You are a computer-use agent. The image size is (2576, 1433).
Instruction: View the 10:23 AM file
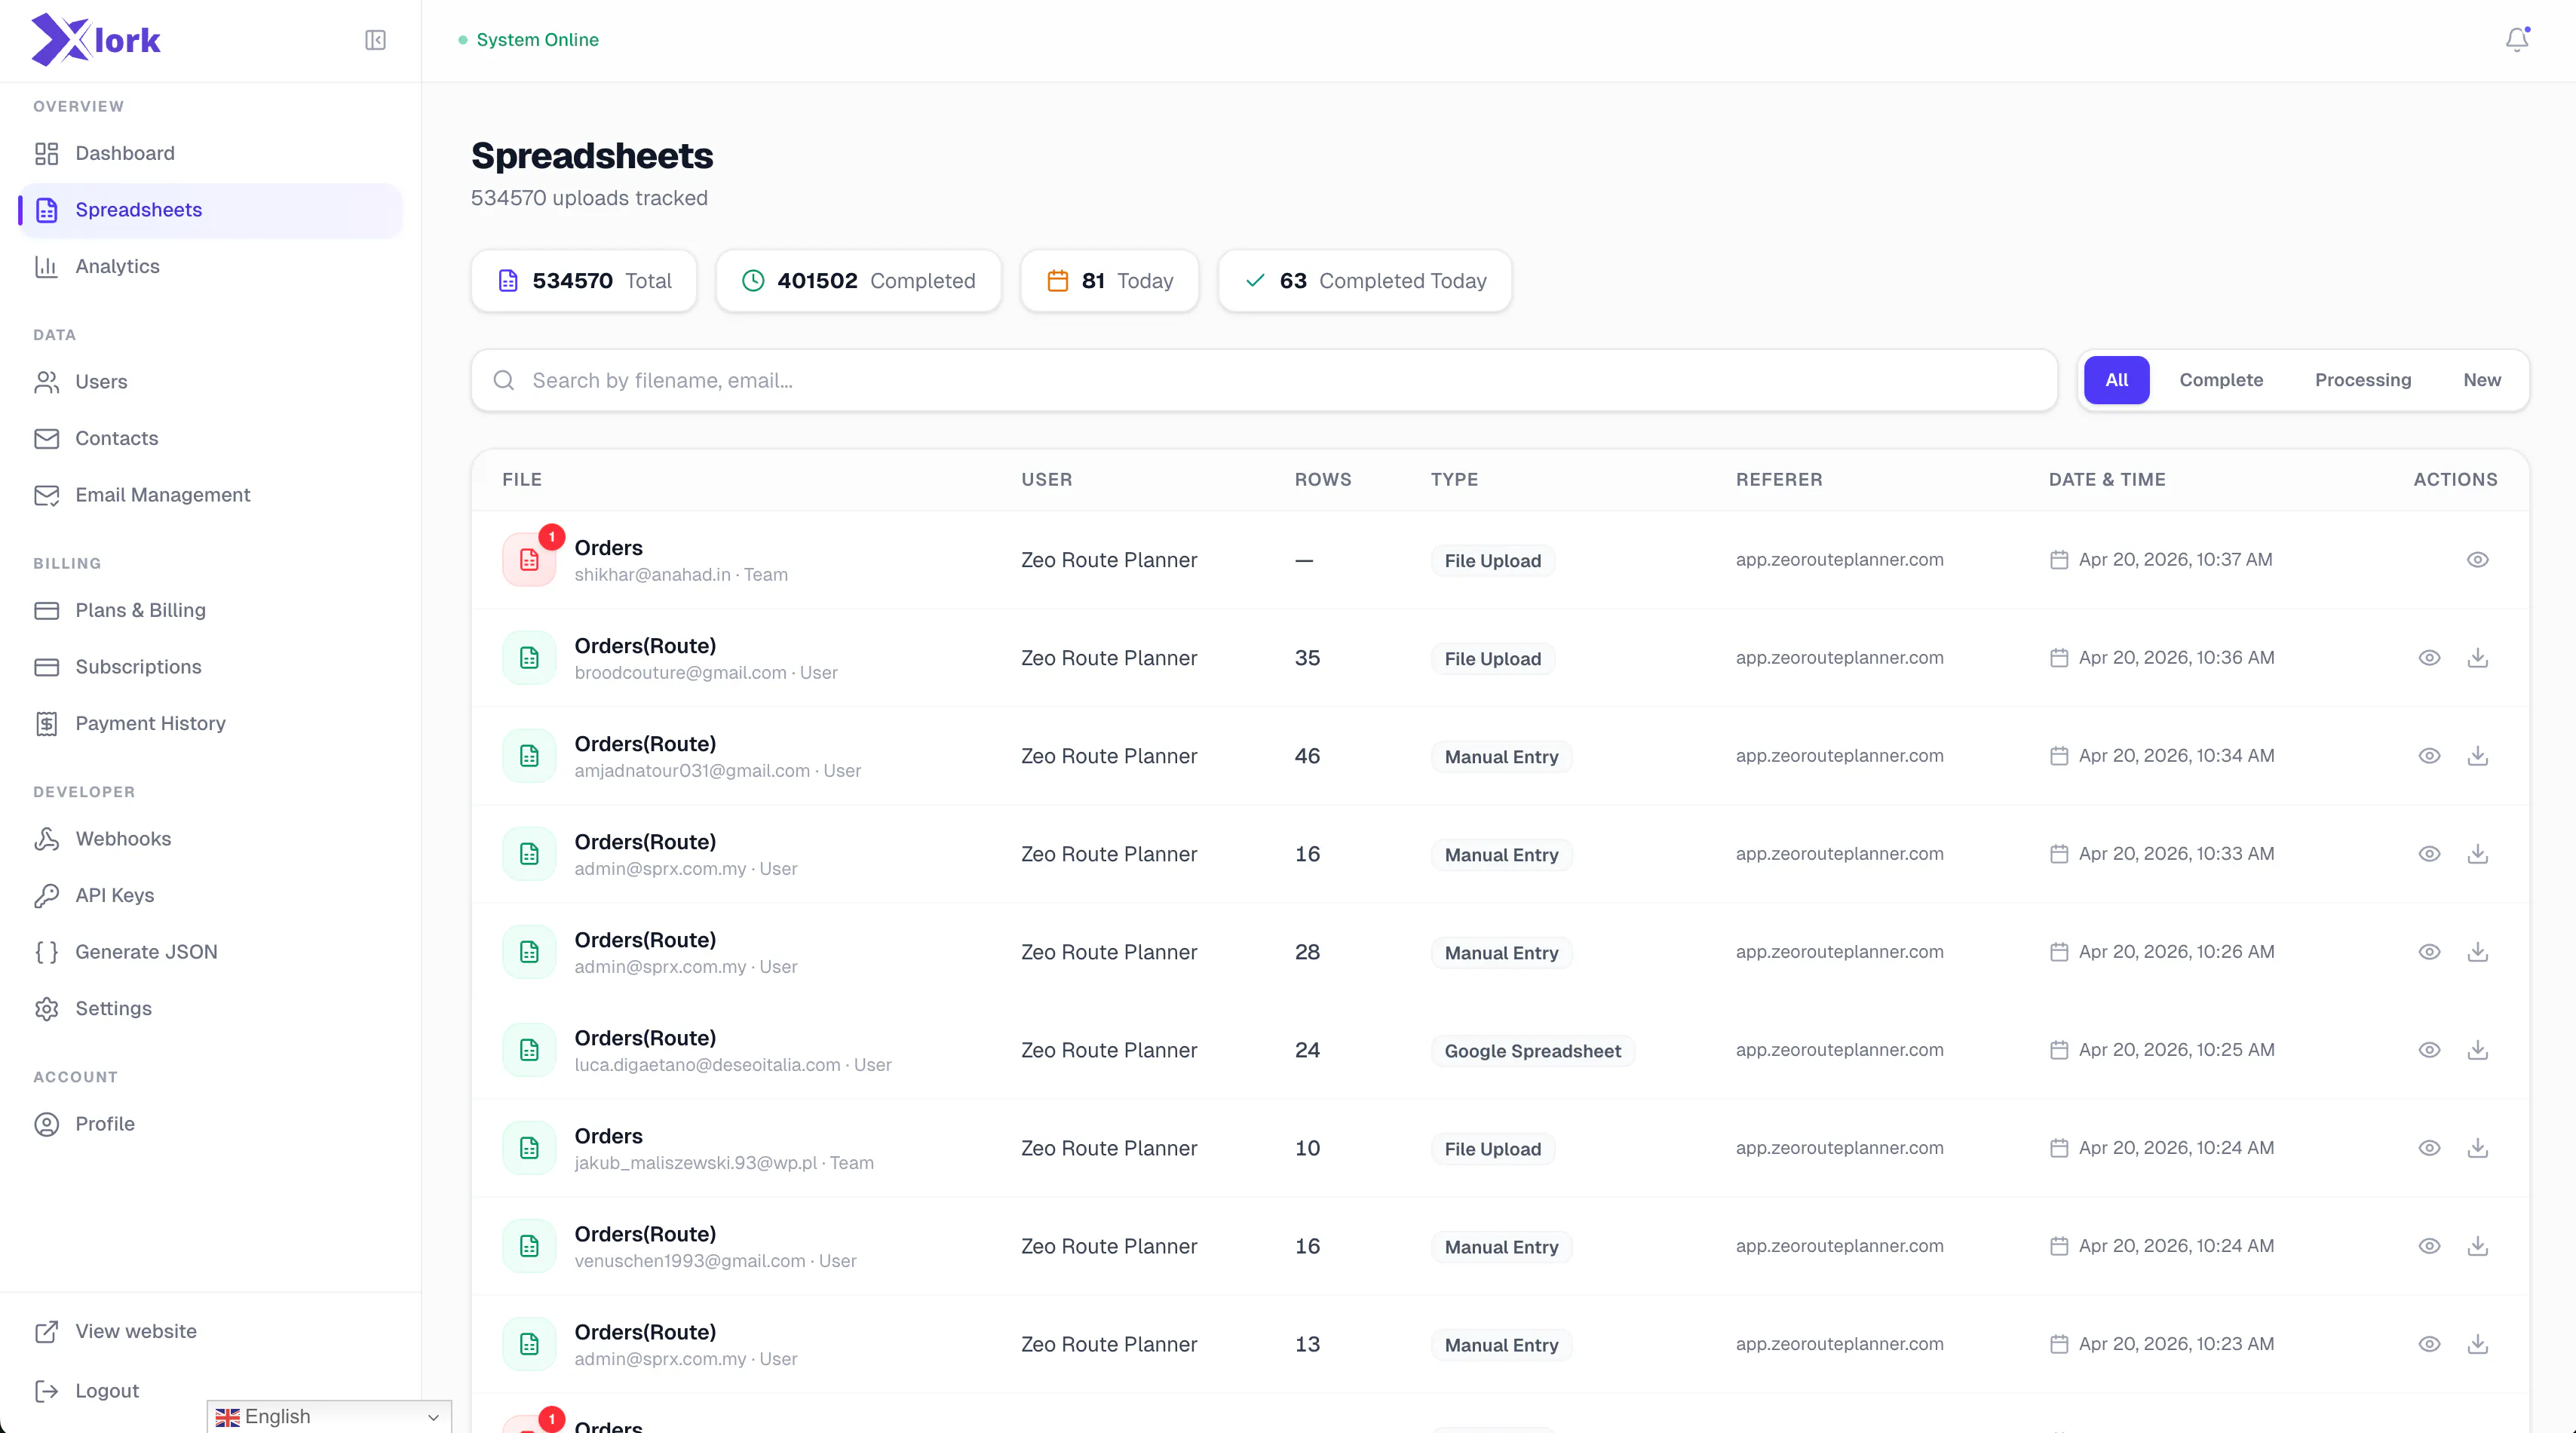(x=2429, y=1344)
